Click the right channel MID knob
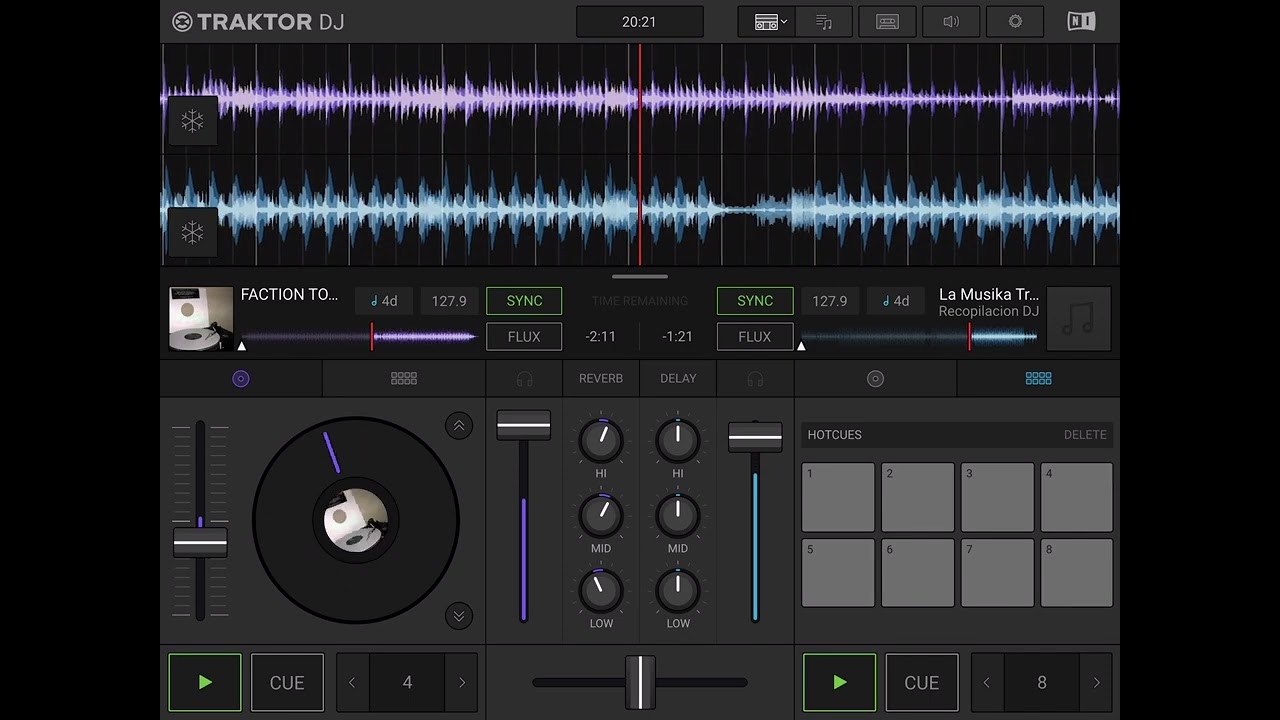 [x=678, y=516]
